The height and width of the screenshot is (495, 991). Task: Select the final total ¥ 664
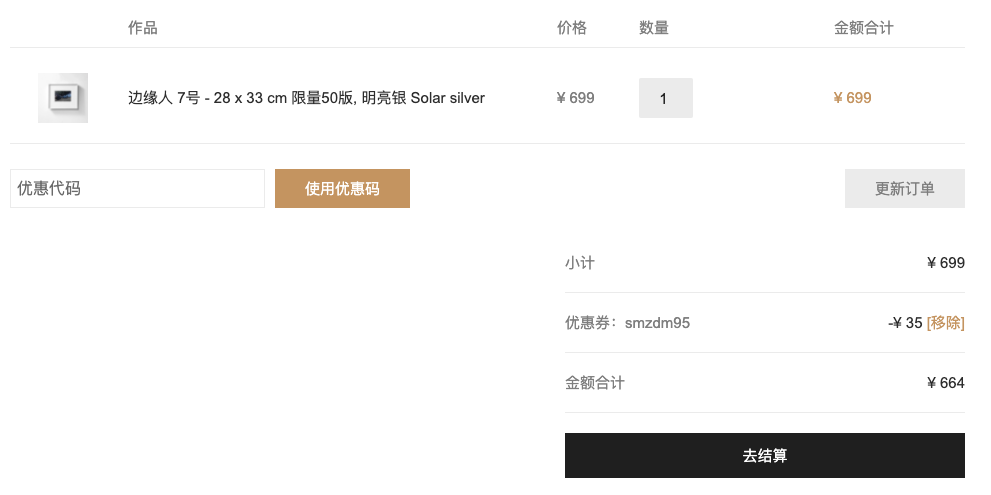coord(946,383)
